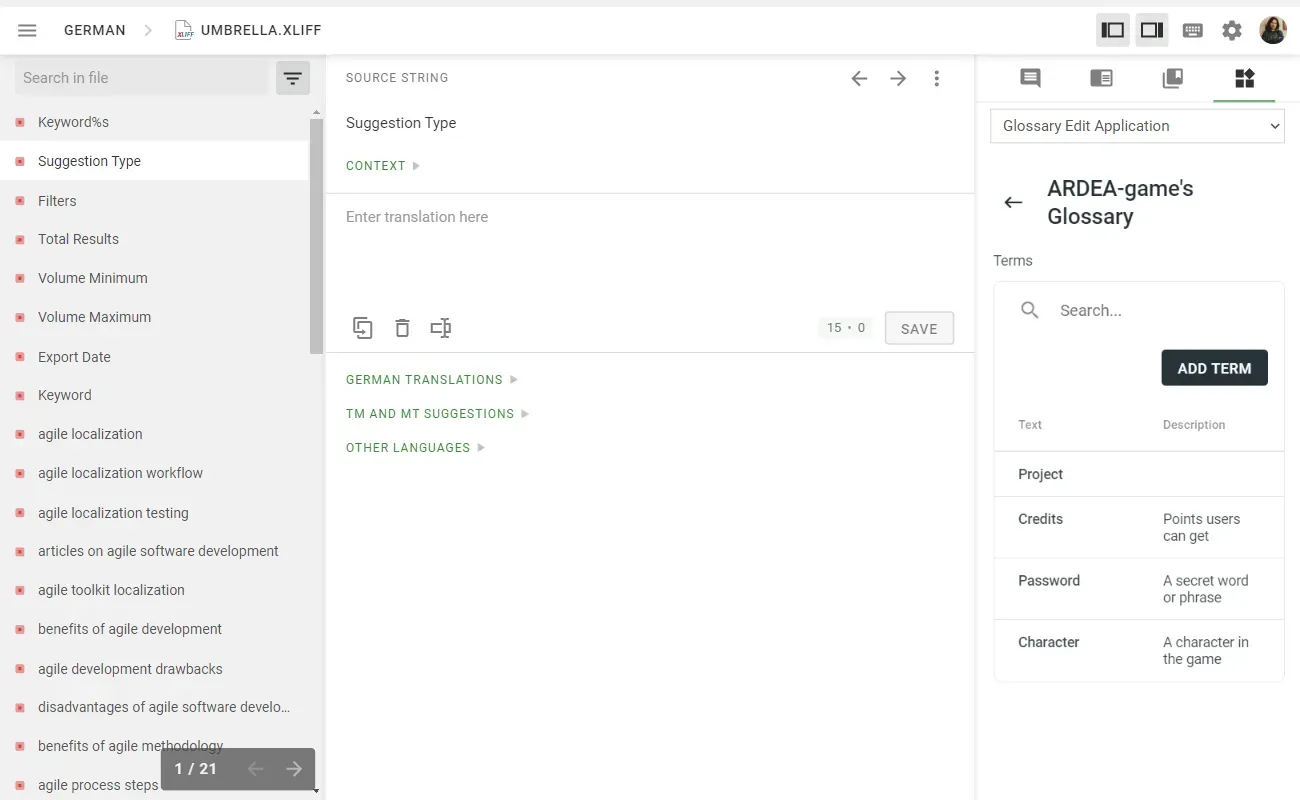
Task: Copy source string using the copy icon
Action: 362,327
